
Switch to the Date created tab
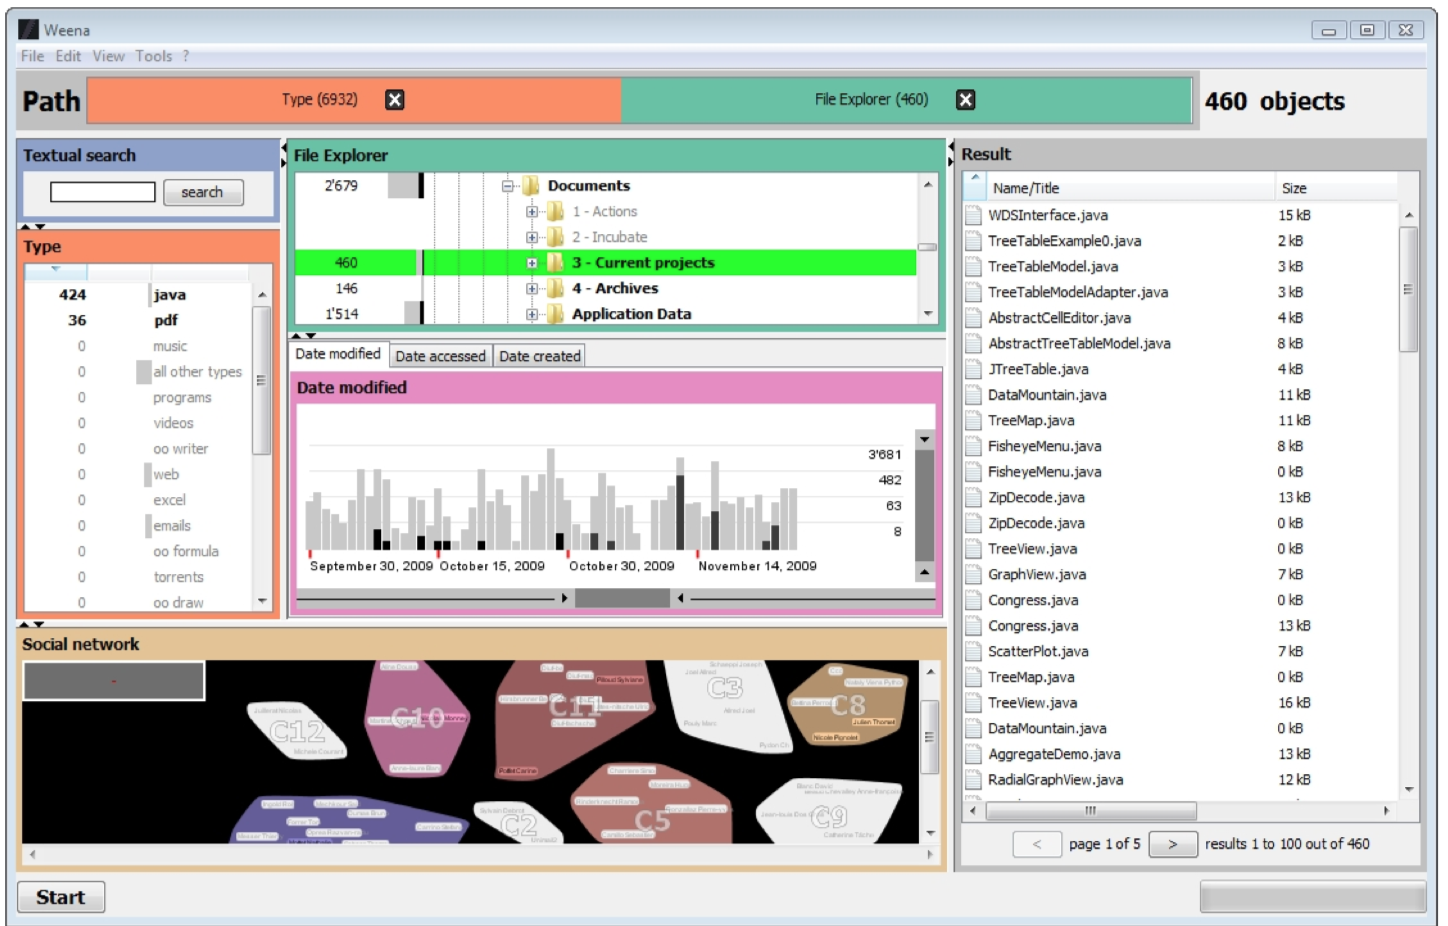[x=539, y=356]
